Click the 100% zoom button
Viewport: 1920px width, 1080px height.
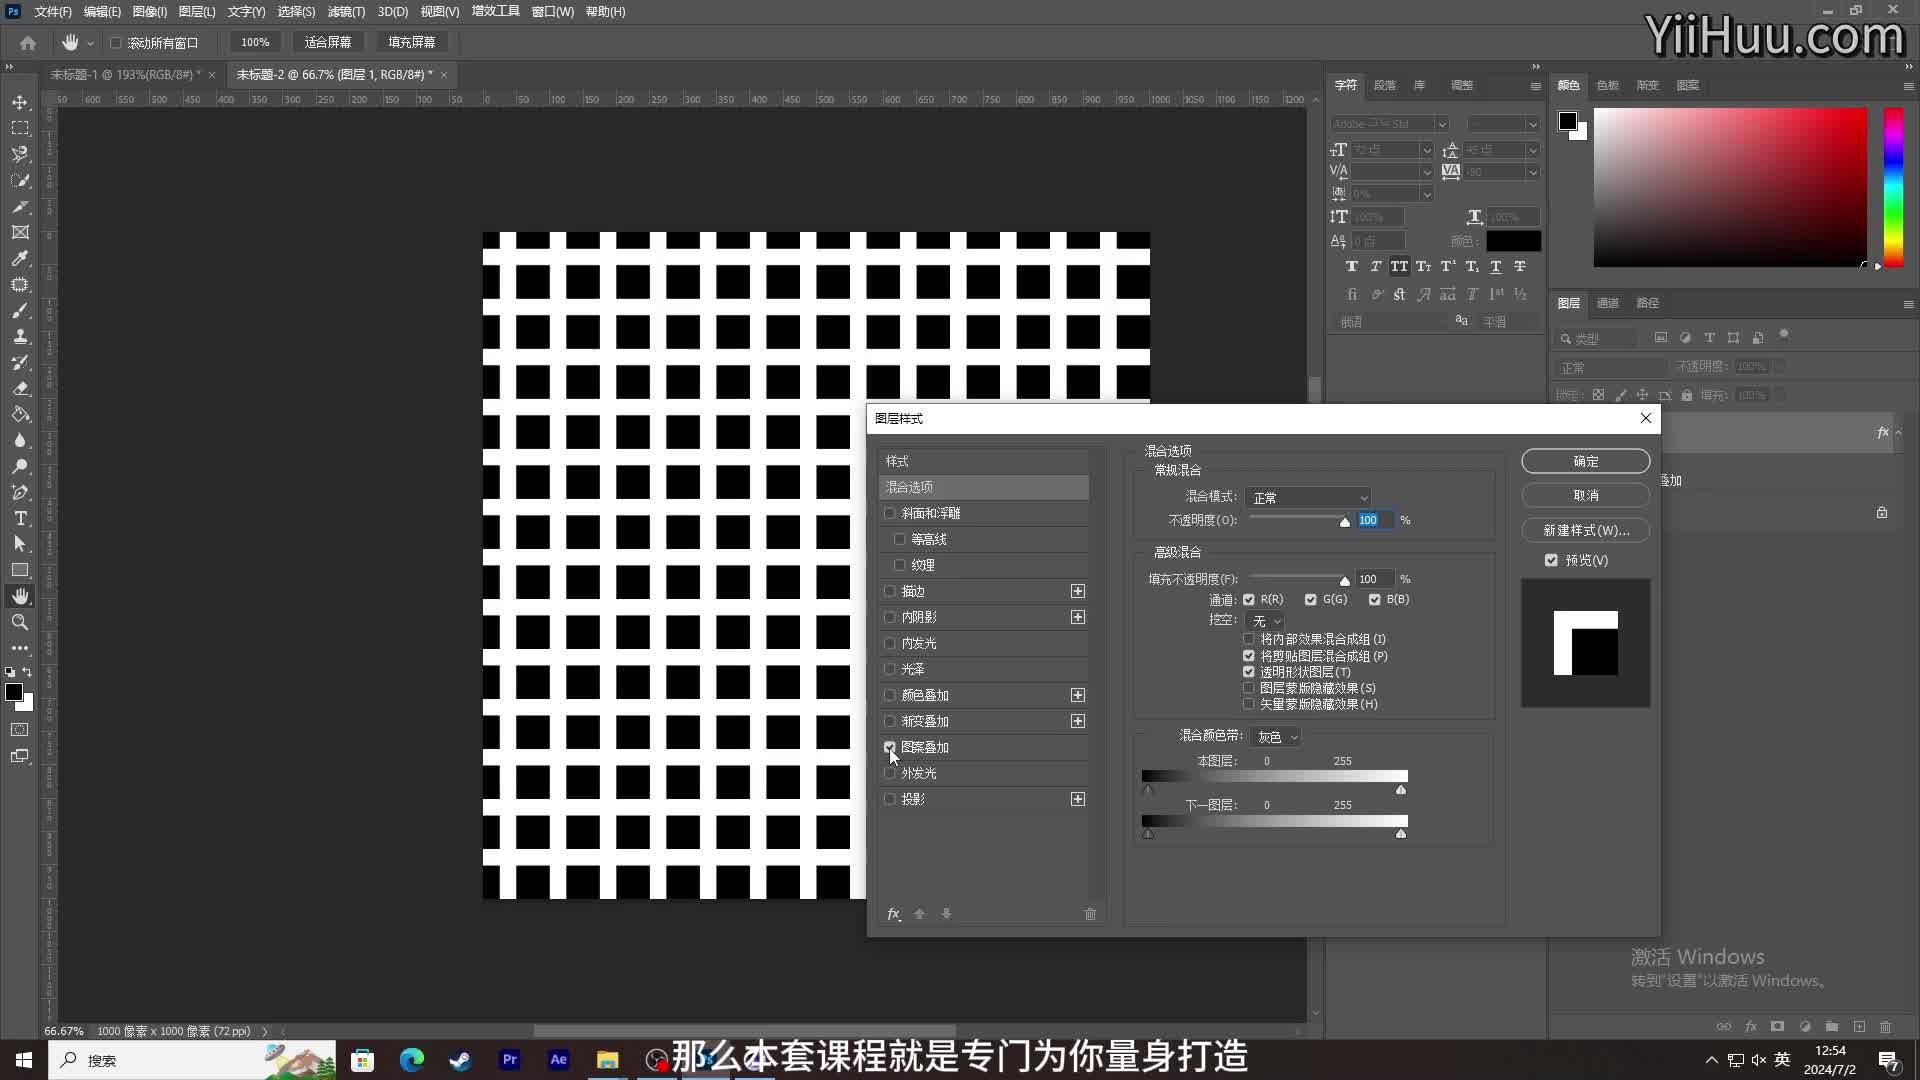[255, 42]
